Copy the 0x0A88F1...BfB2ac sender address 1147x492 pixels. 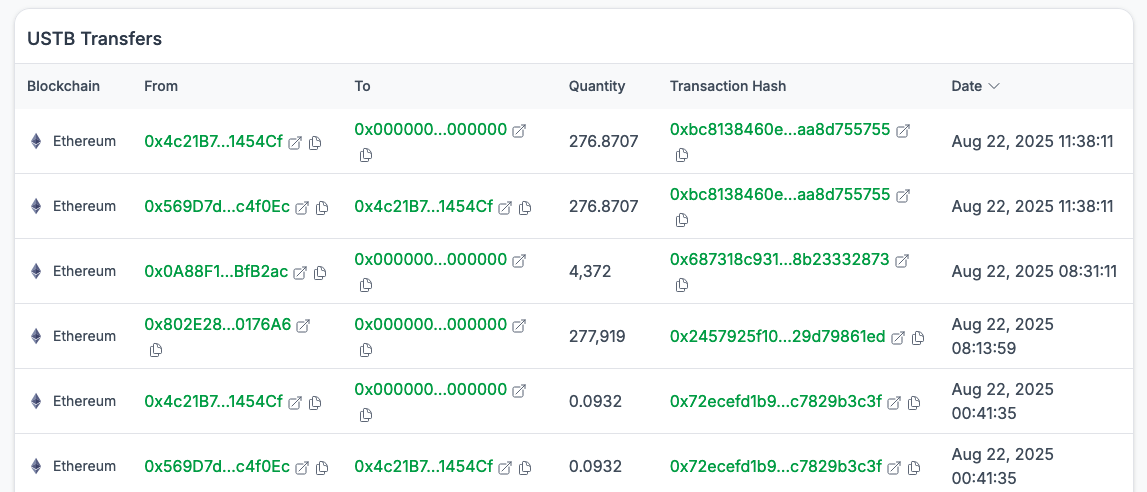[320, 273]
